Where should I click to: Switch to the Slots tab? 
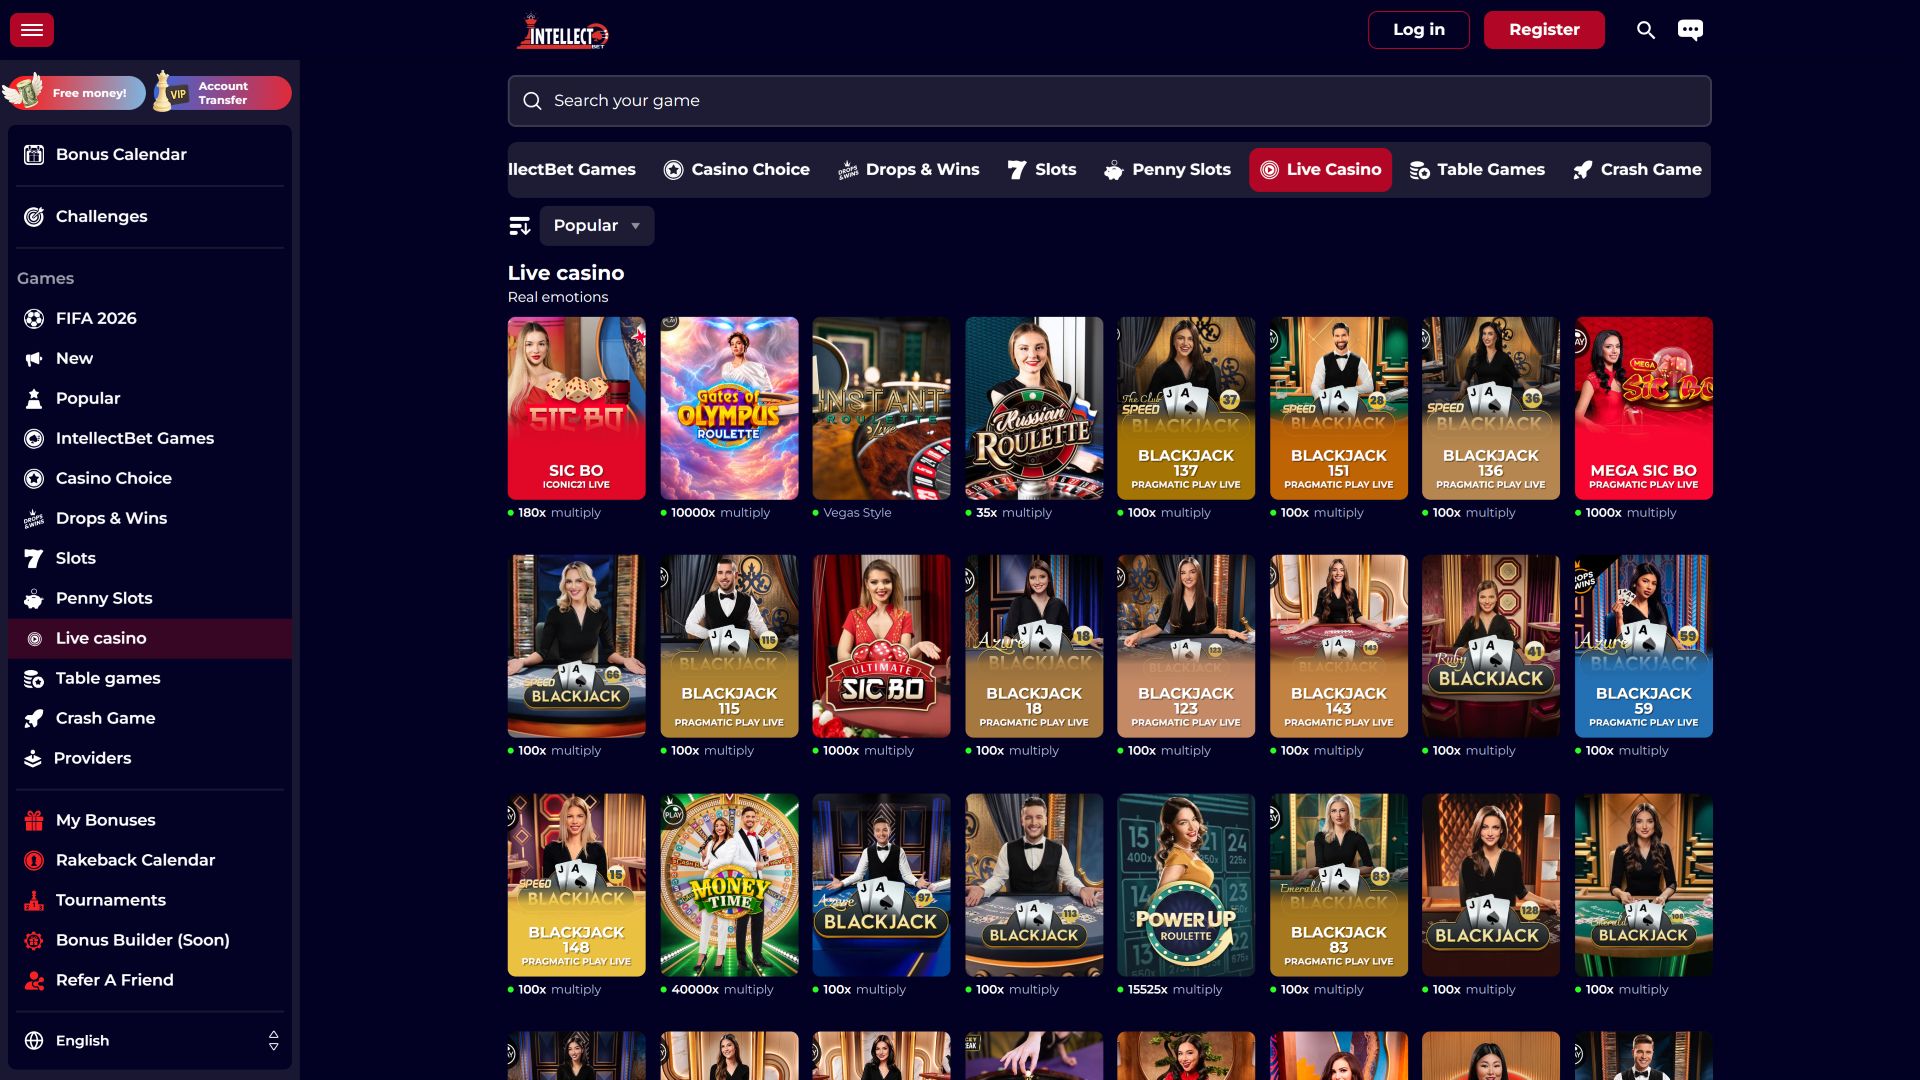point(1042,170)
